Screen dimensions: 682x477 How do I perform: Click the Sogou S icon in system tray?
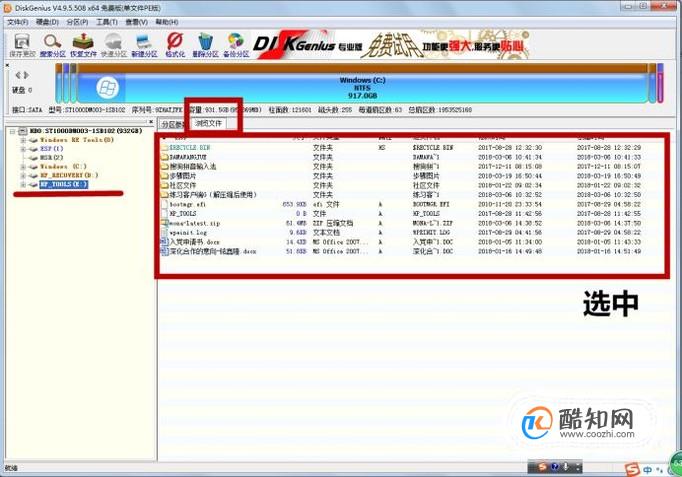pyautogui.click(x=632, y=470)
